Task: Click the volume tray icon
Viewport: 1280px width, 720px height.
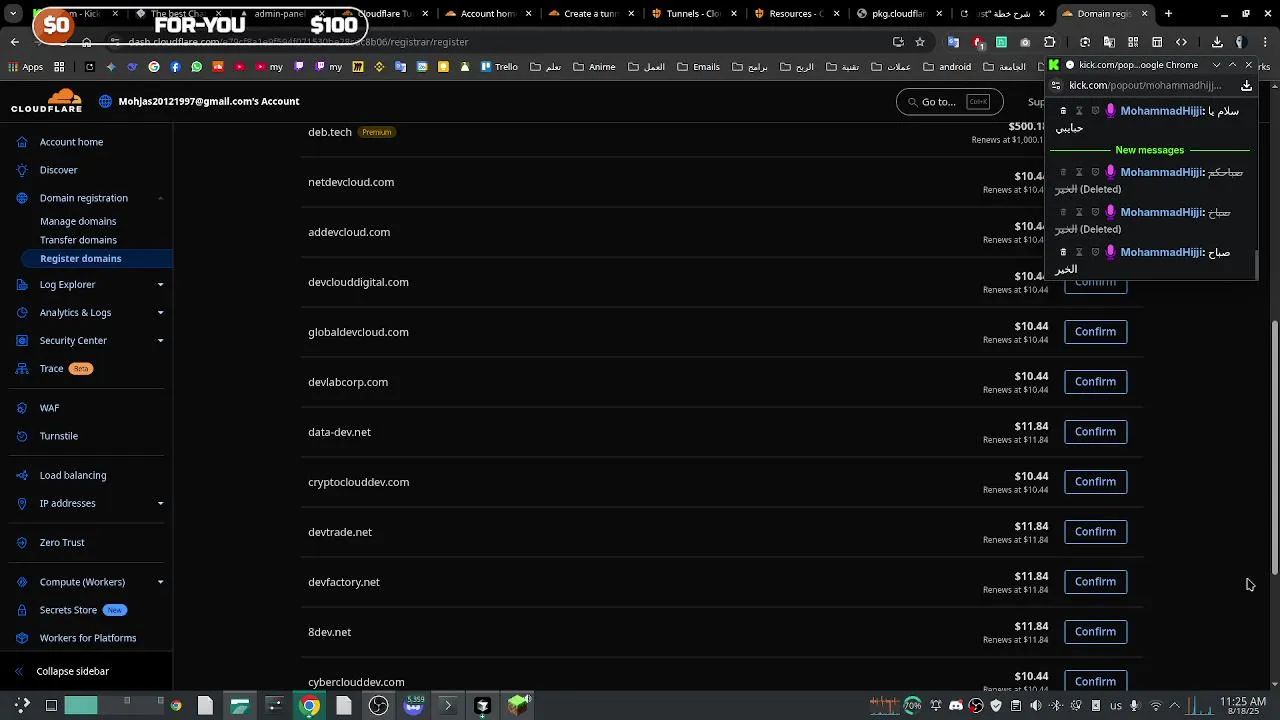Action: click(x=1035, y=706)
